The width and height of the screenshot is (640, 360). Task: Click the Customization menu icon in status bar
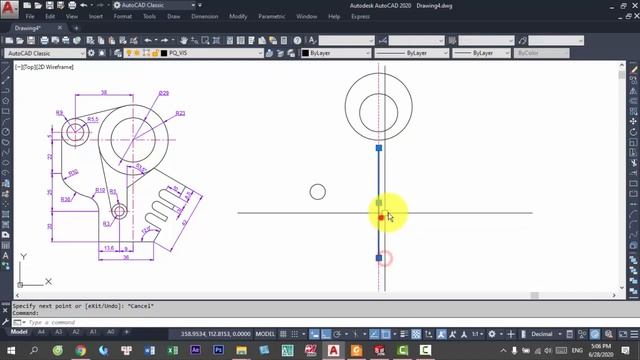(x=634, y=334)
